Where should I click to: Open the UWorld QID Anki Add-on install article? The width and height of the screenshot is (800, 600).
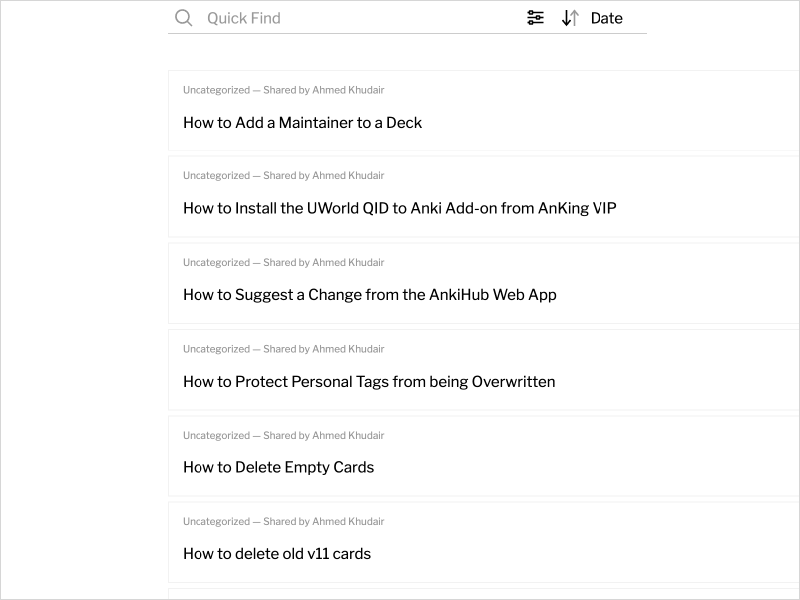tap(399, 209)
